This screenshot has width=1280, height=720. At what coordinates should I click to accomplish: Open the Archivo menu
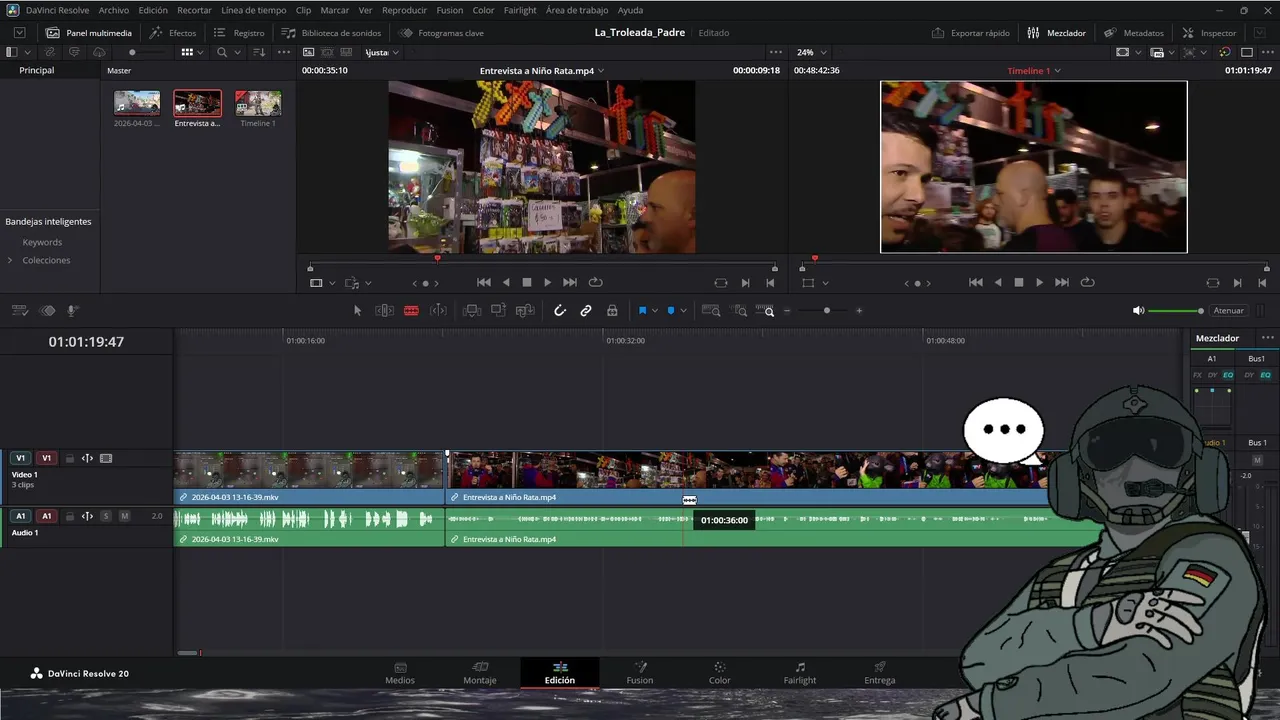point(114,10)
